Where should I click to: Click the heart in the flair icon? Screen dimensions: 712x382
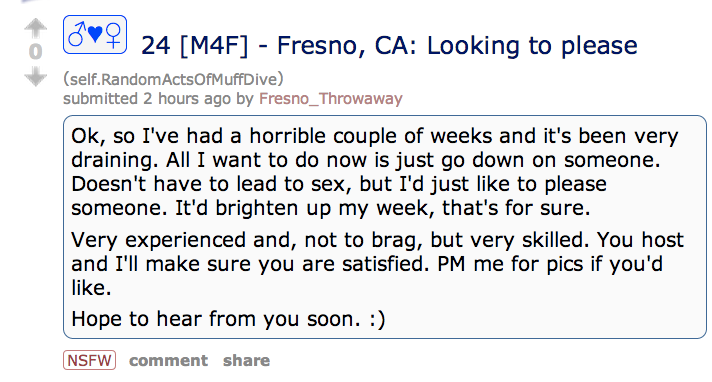click(x=95, y=34)
